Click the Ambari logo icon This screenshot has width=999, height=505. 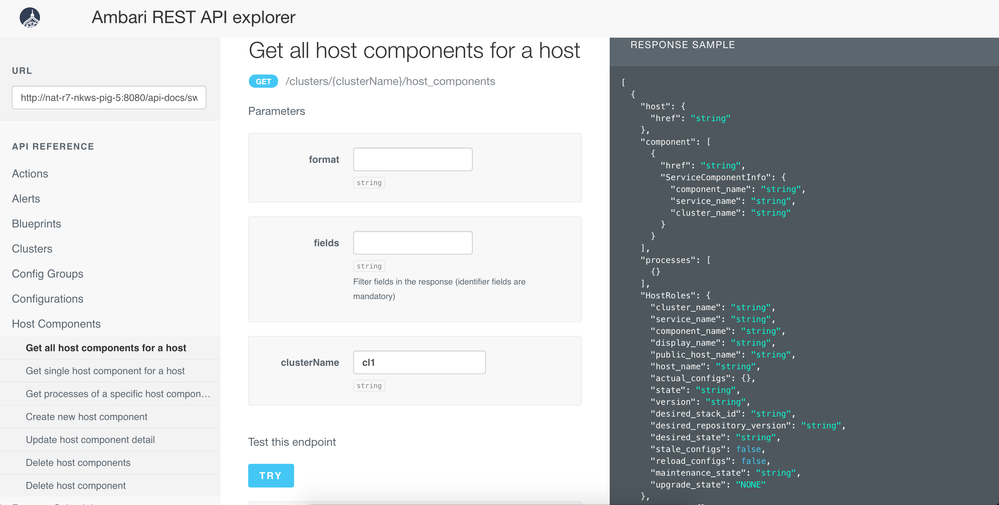coord(30,17)
